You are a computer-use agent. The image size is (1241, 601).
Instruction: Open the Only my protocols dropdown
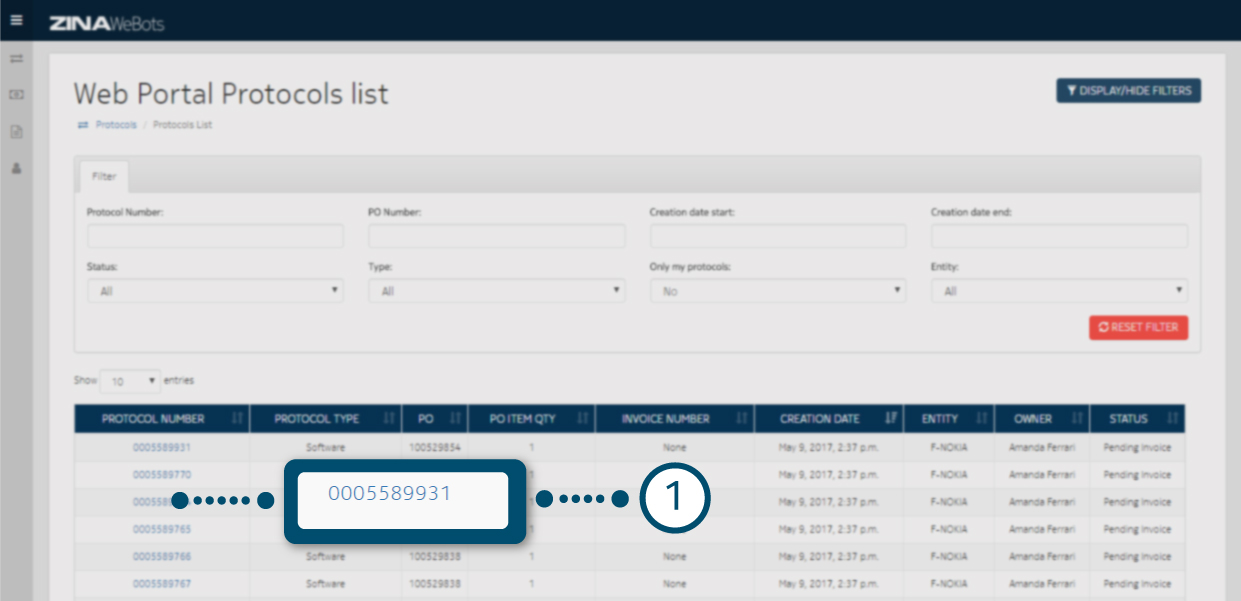click(x=777, y=291)
